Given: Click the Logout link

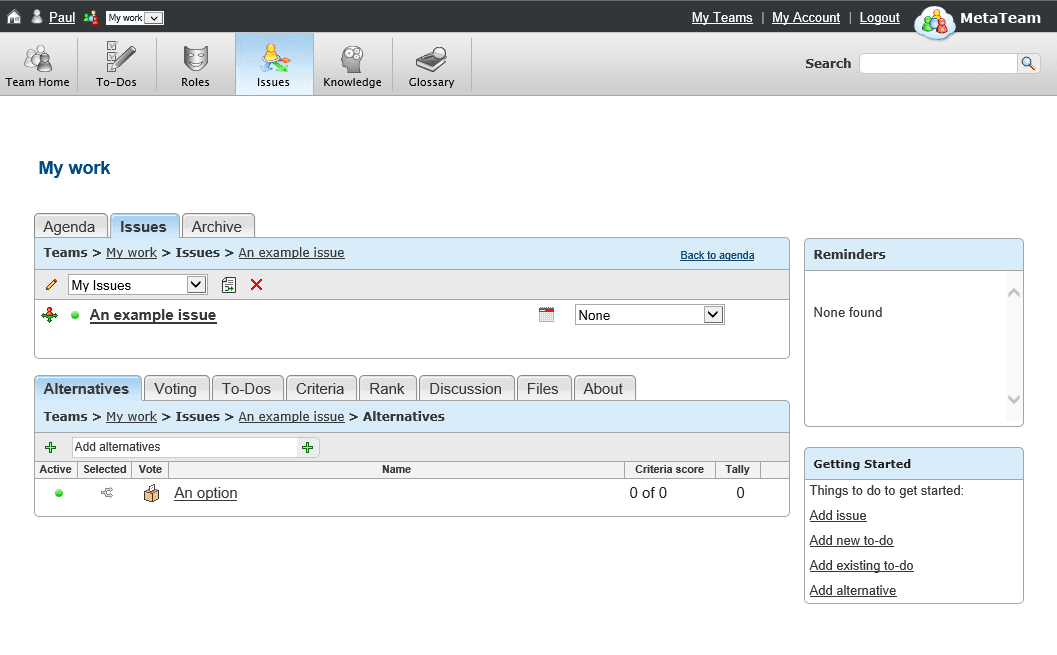Looking at the screenshot, I should pyautogui.click(x=880, y=18).
